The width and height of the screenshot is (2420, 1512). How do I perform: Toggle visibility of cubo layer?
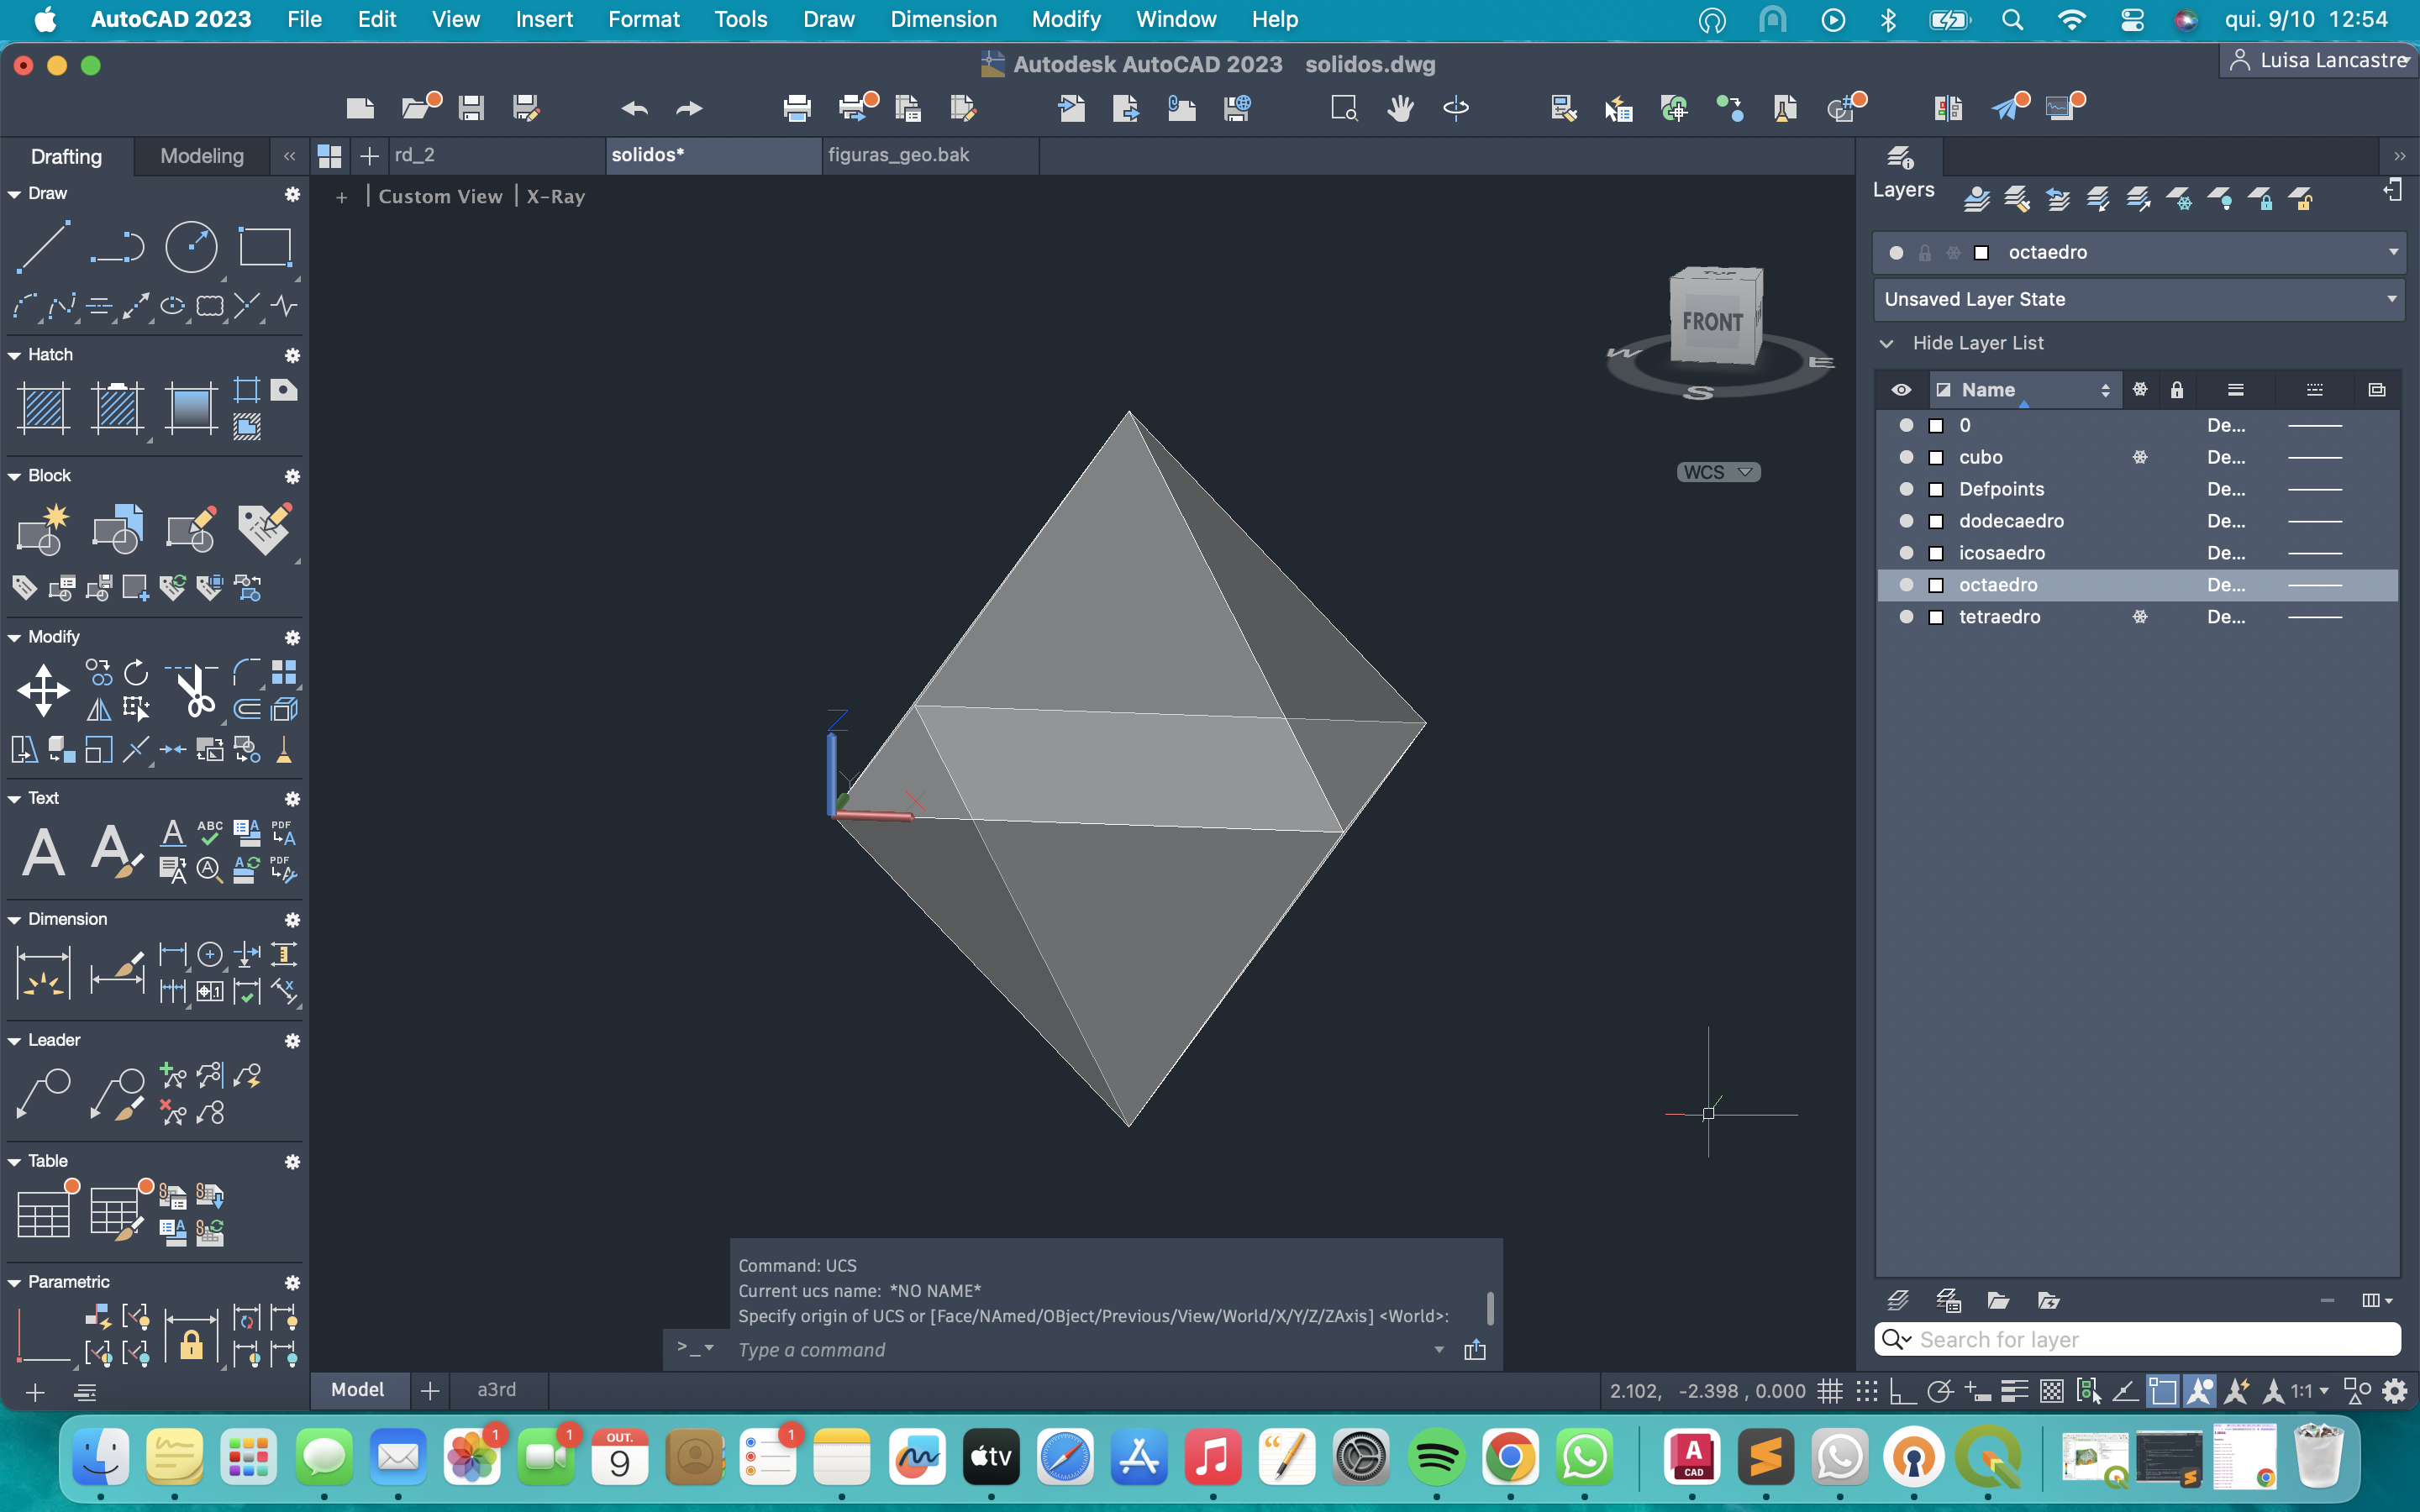click(1906, 457)
